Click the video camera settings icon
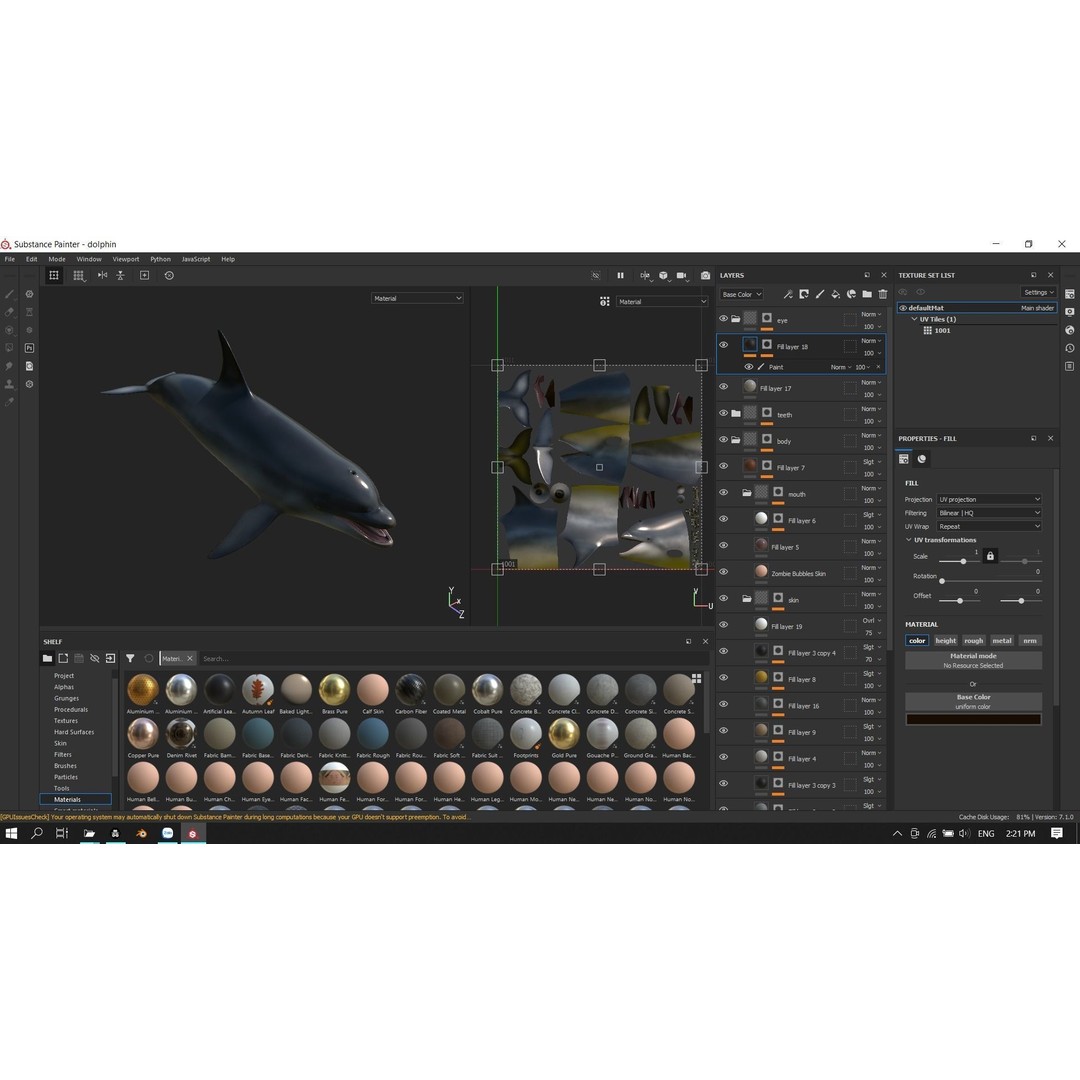Screen dimensions: 1080x1080 682,276
